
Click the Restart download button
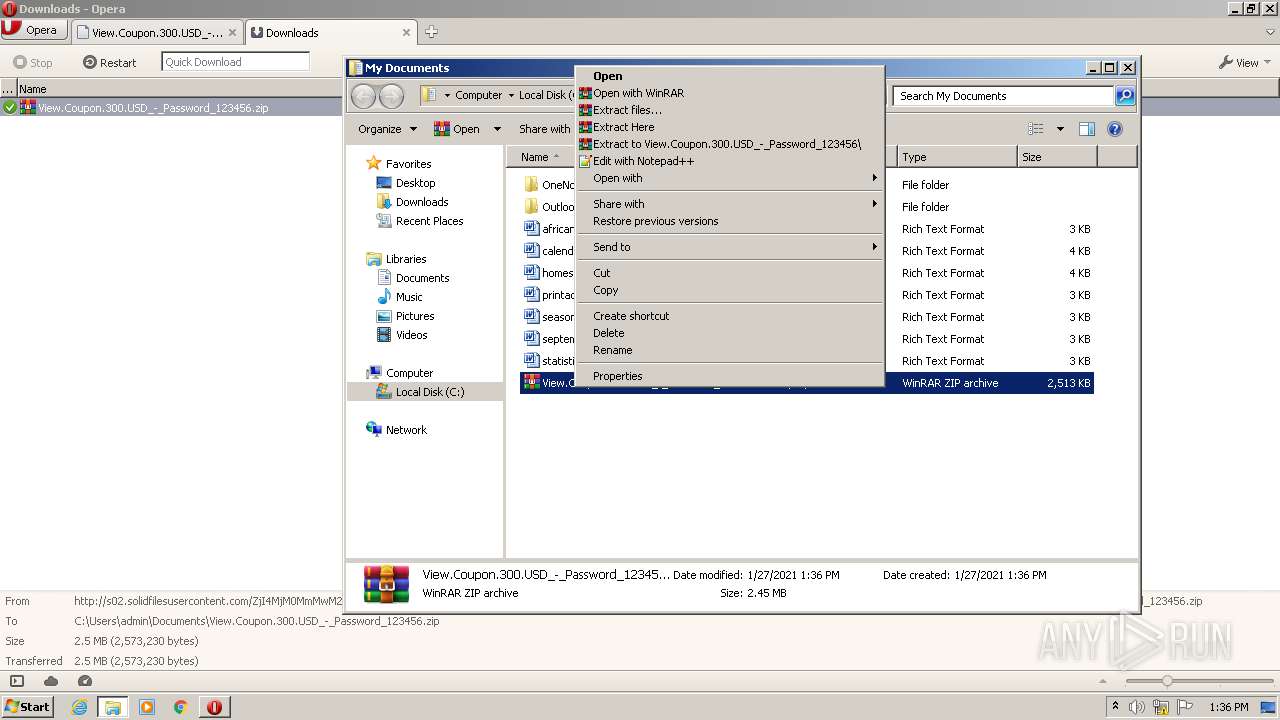[109, 62]
